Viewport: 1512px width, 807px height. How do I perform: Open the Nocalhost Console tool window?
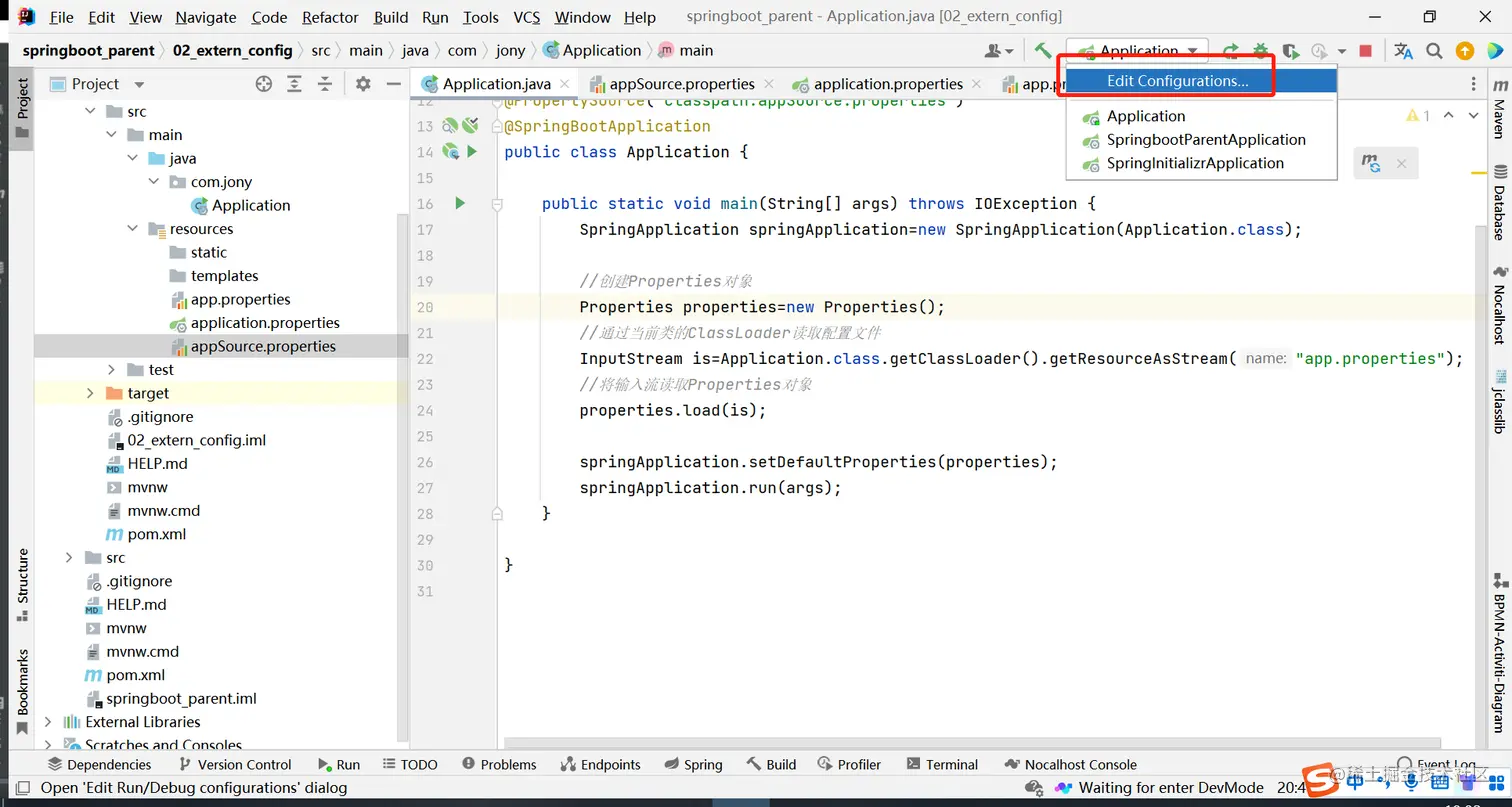click(x=1070, y=764)
